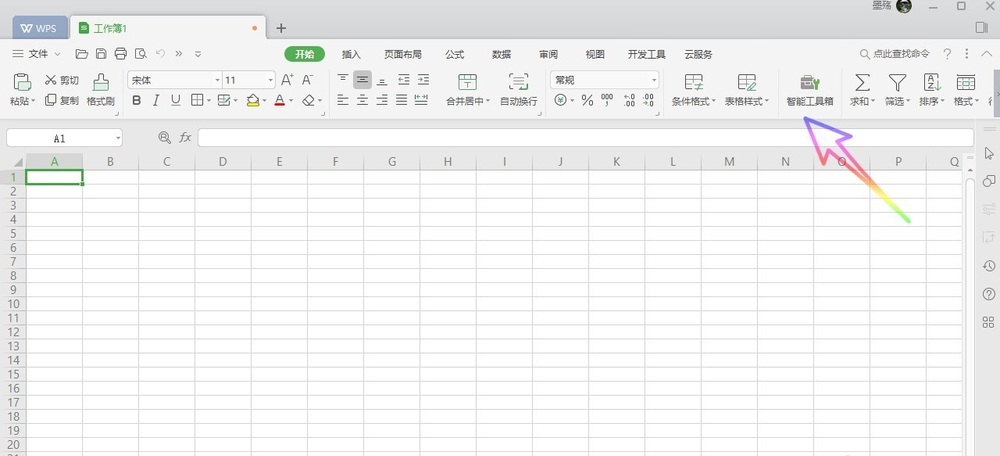
Task: Click the decrease indent icon
Action: point(404,80)
